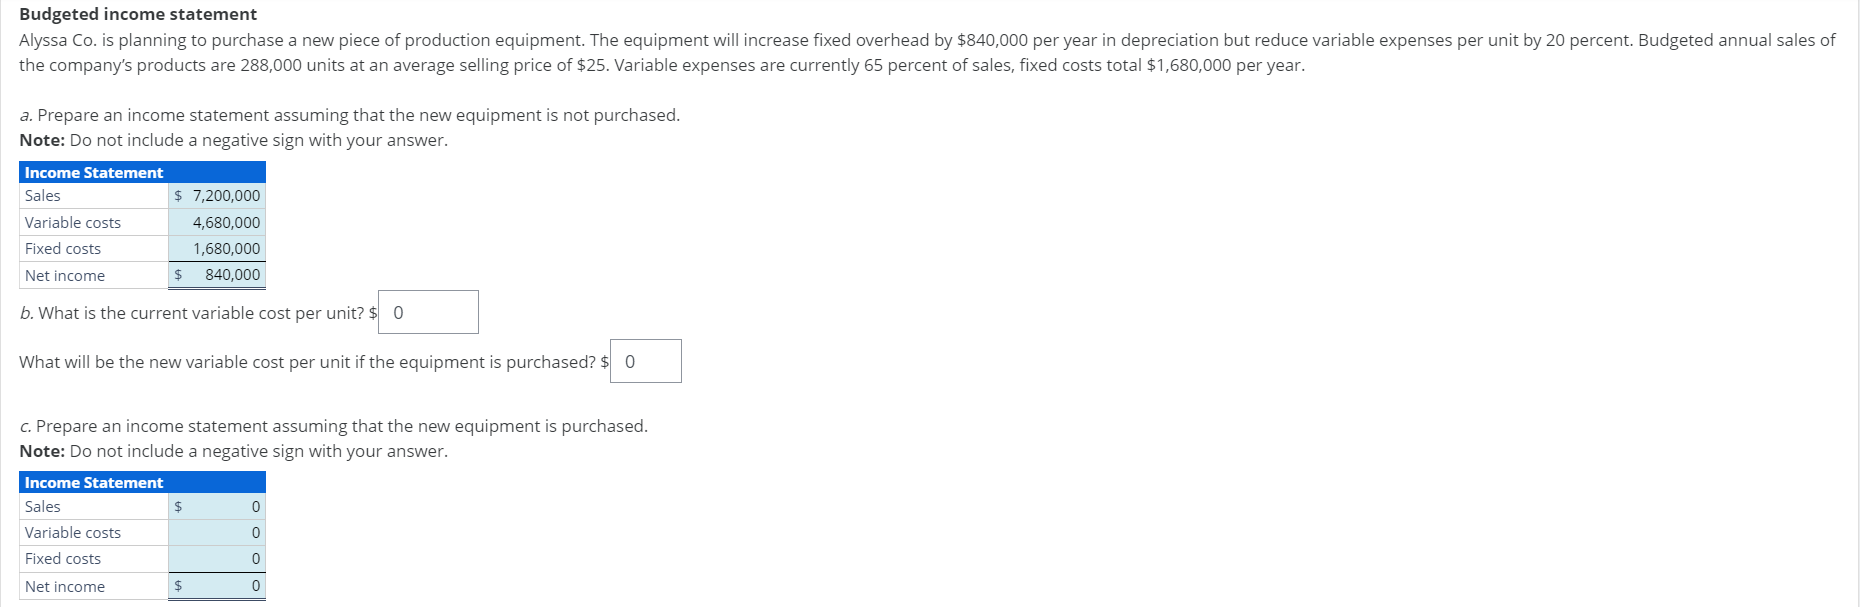Click the Variable costs row label in part c
The image size is (1860, 607).
[73, 533]
